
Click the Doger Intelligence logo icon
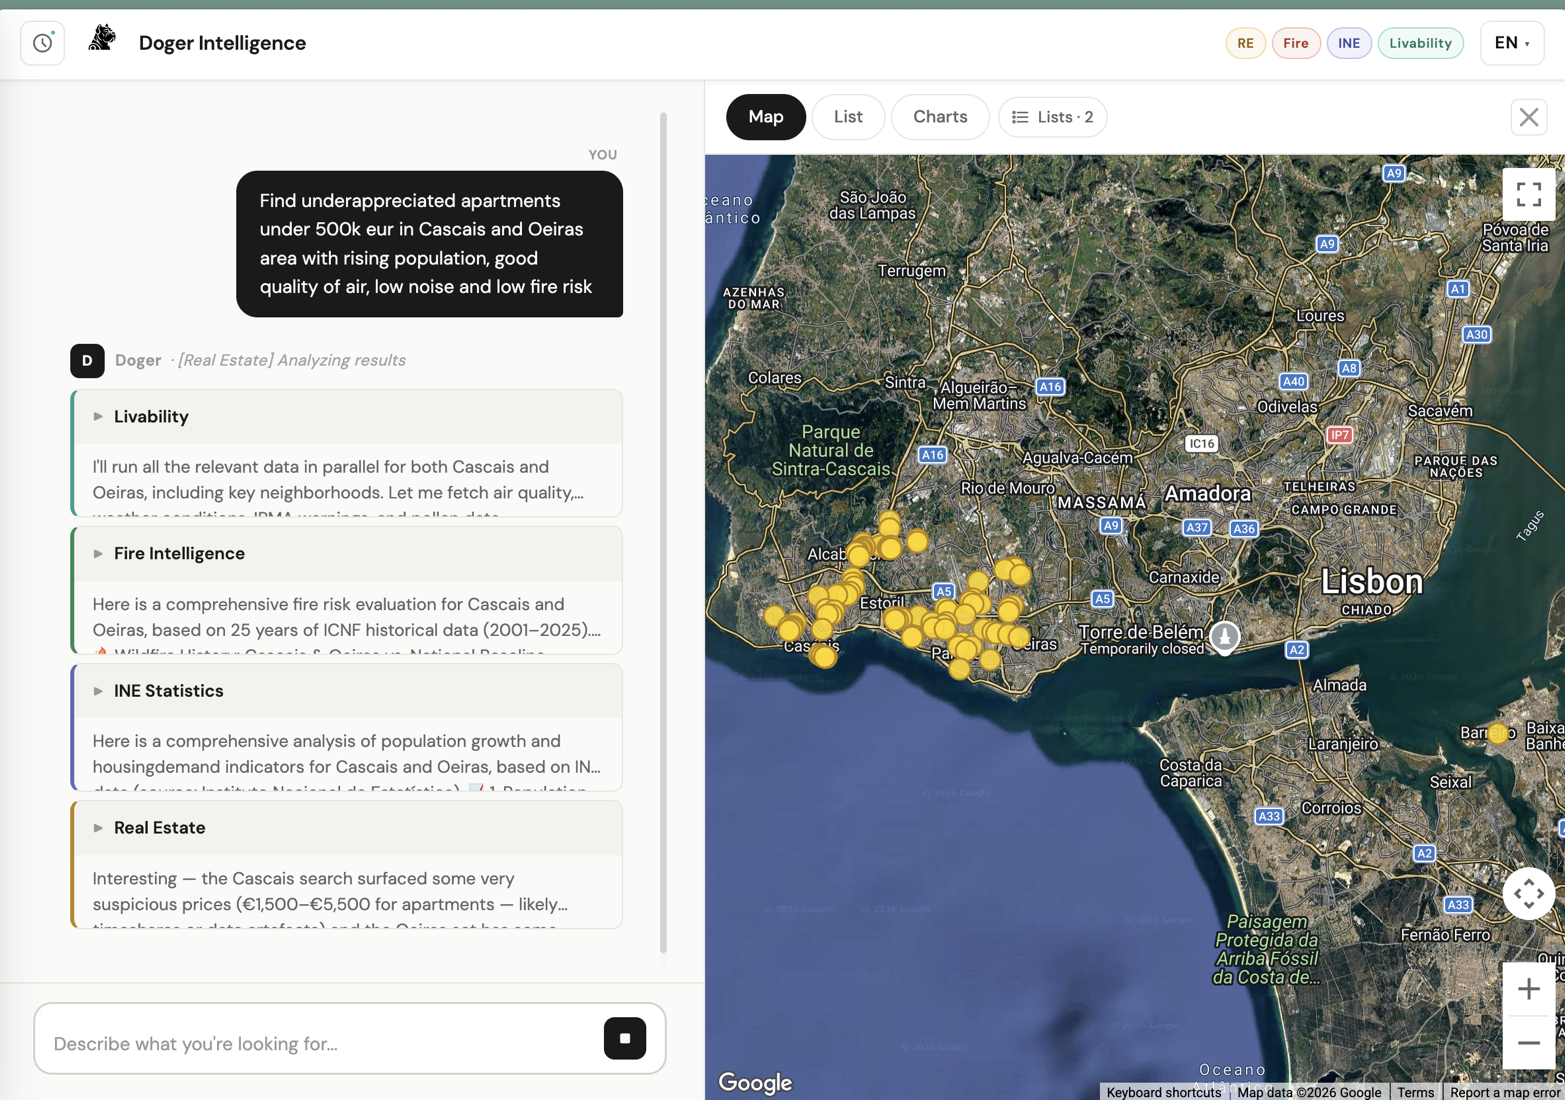102,39
